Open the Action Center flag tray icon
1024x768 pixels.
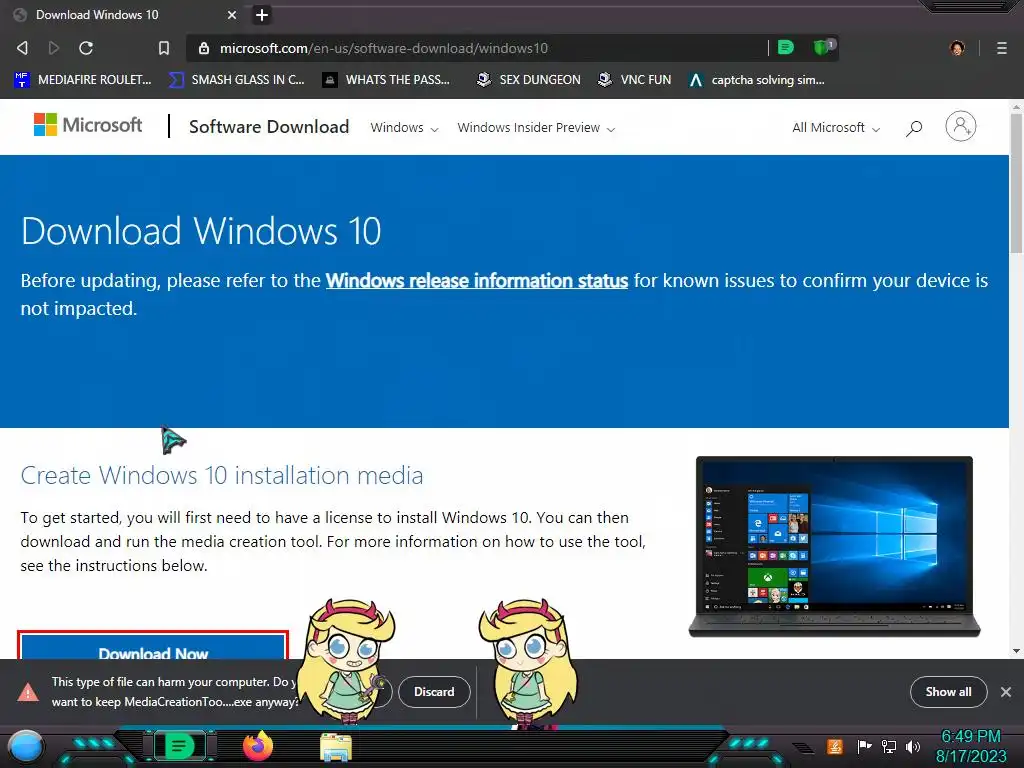864,746
